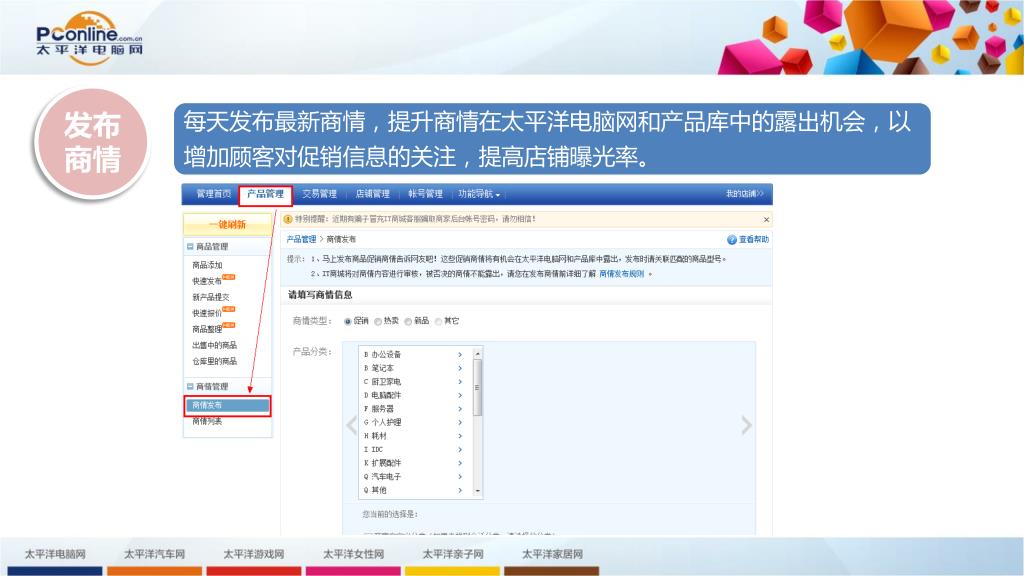Click the warning icon in the notice bar
Image resolution: width=1024 pixels, height=576 pixels.
[288, 219]
